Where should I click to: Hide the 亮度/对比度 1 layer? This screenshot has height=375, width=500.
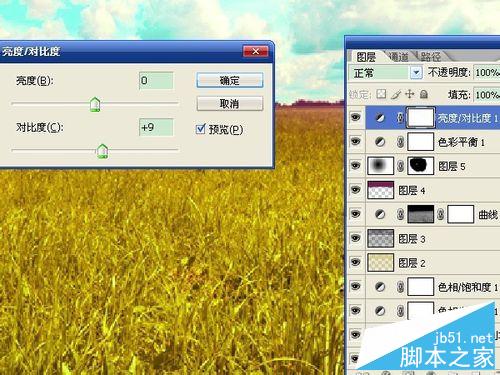coord(356,117)
